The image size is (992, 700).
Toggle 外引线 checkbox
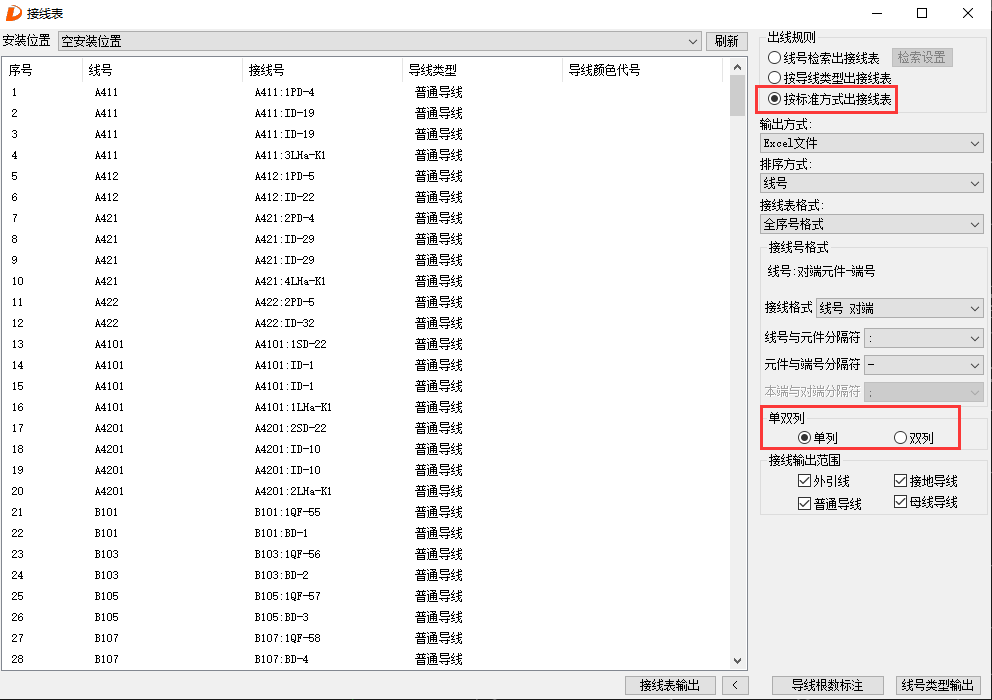point(824,481)
